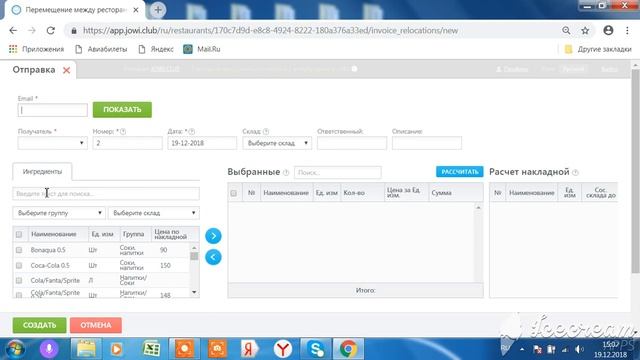Open the Авиабилеты bookmark

(101, 49)
